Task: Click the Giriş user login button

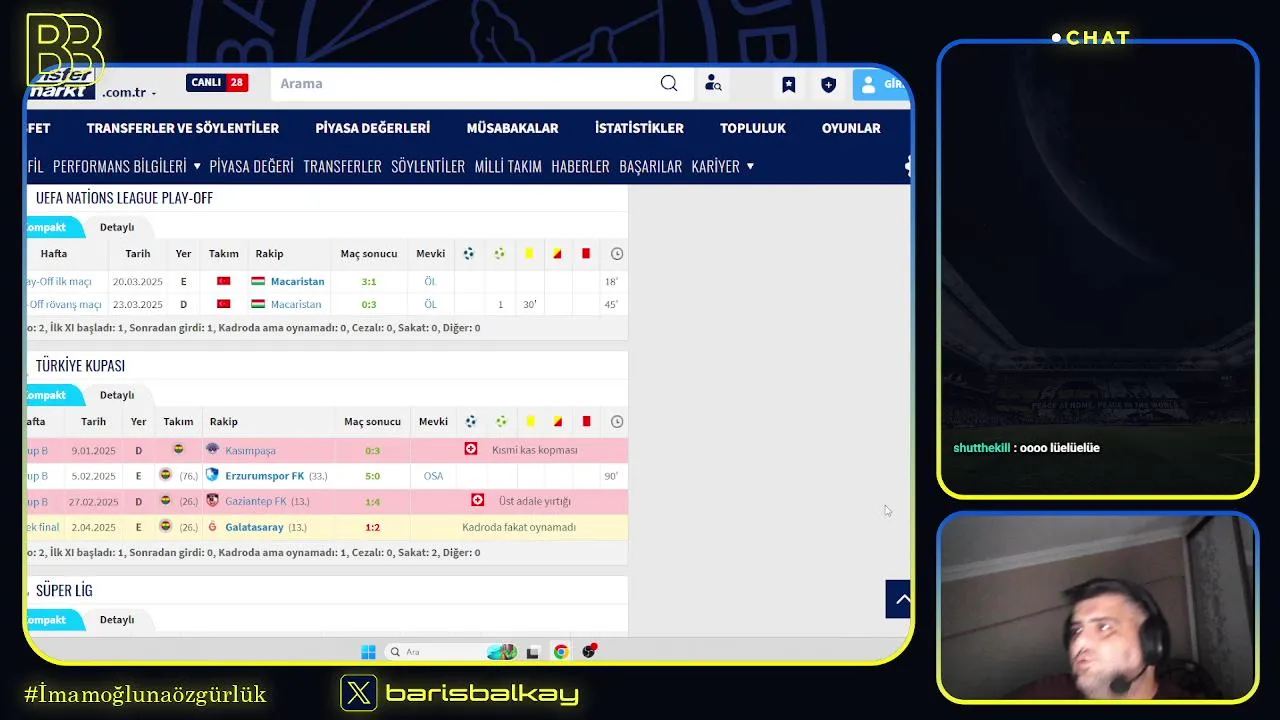Action: pyautogui.click(x=881, y=84)
